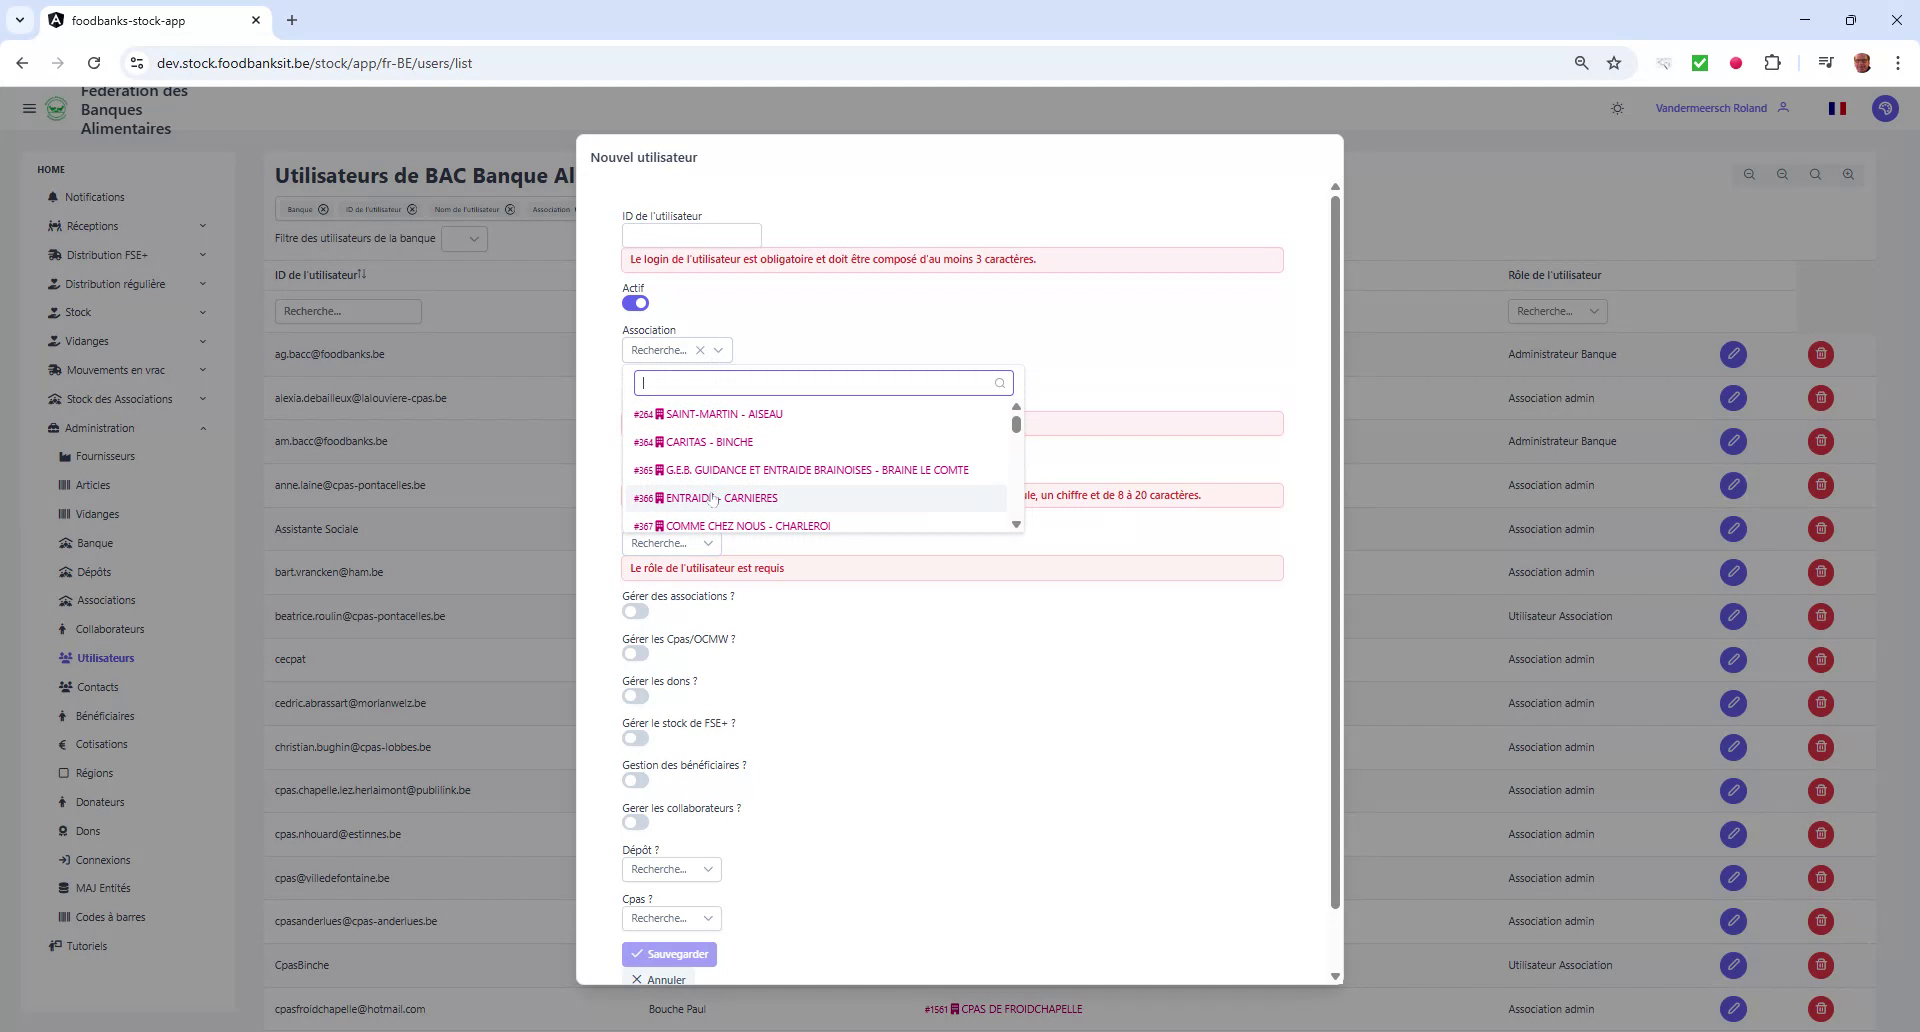1920x1032 pixels.
Task: Remove the Banque filter chip with its X
Action: click(x=322, y=209)
